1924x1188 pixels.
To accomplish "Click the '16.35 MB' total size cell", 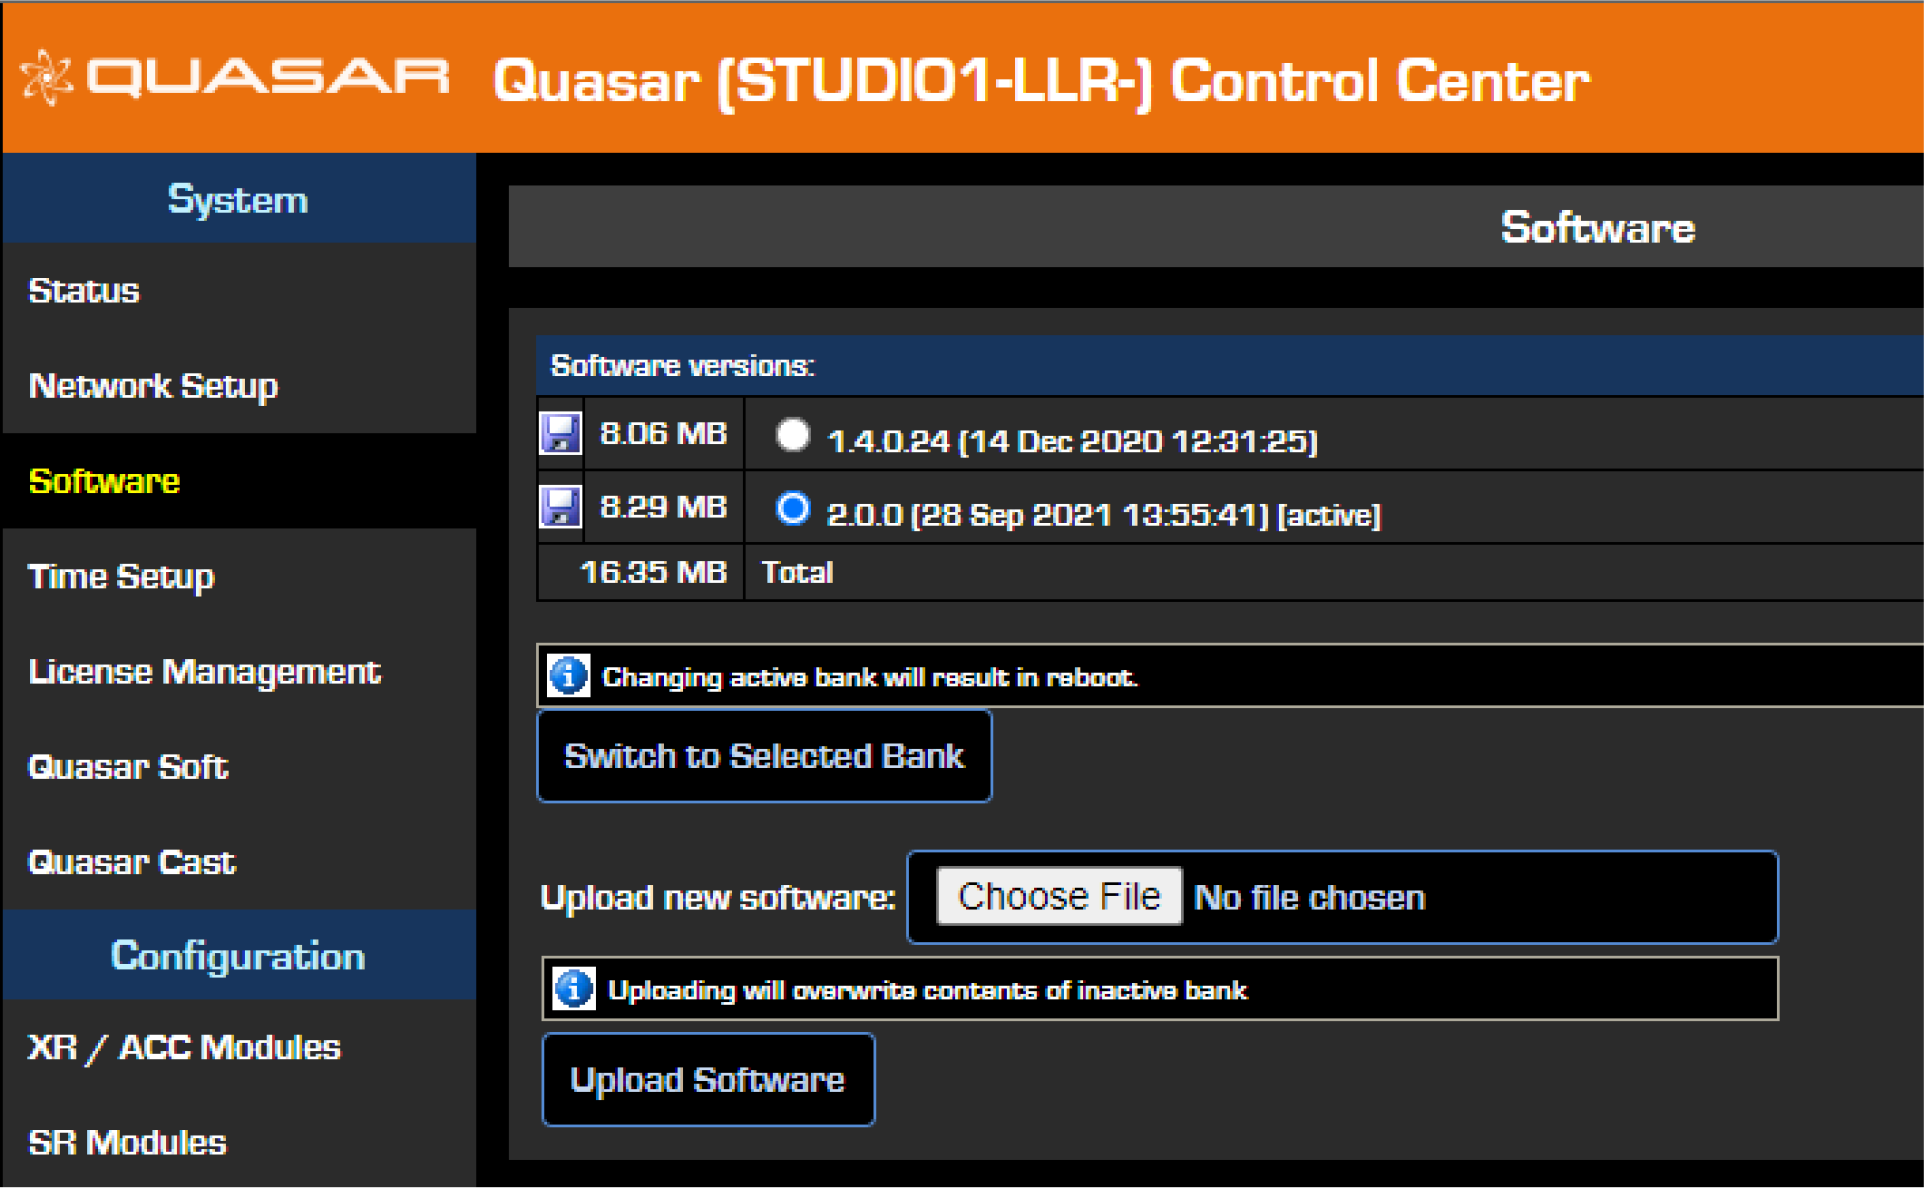I will (641, 572).
